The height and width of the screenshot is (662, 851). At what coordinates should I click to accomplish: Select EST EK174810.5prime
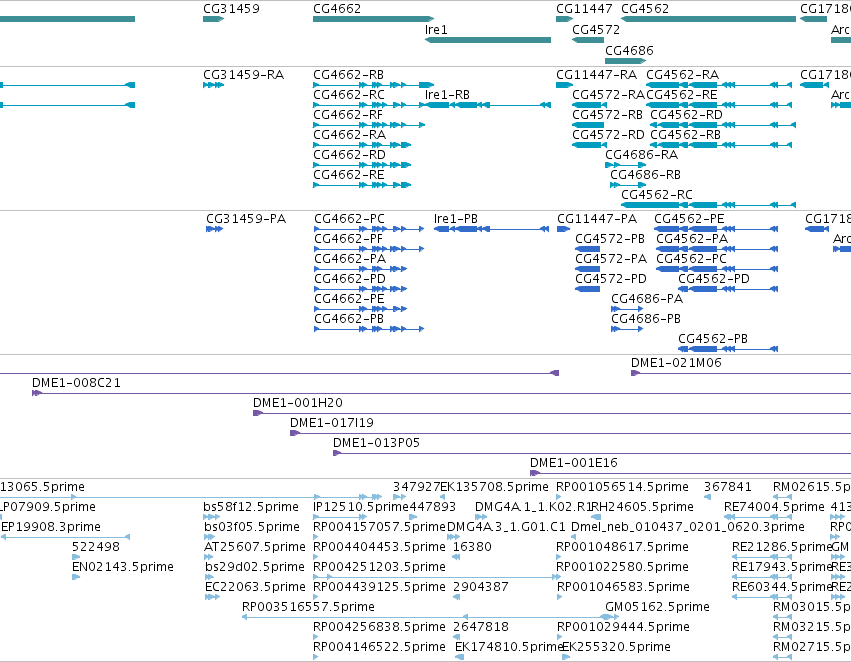click(x=509, y=647)
